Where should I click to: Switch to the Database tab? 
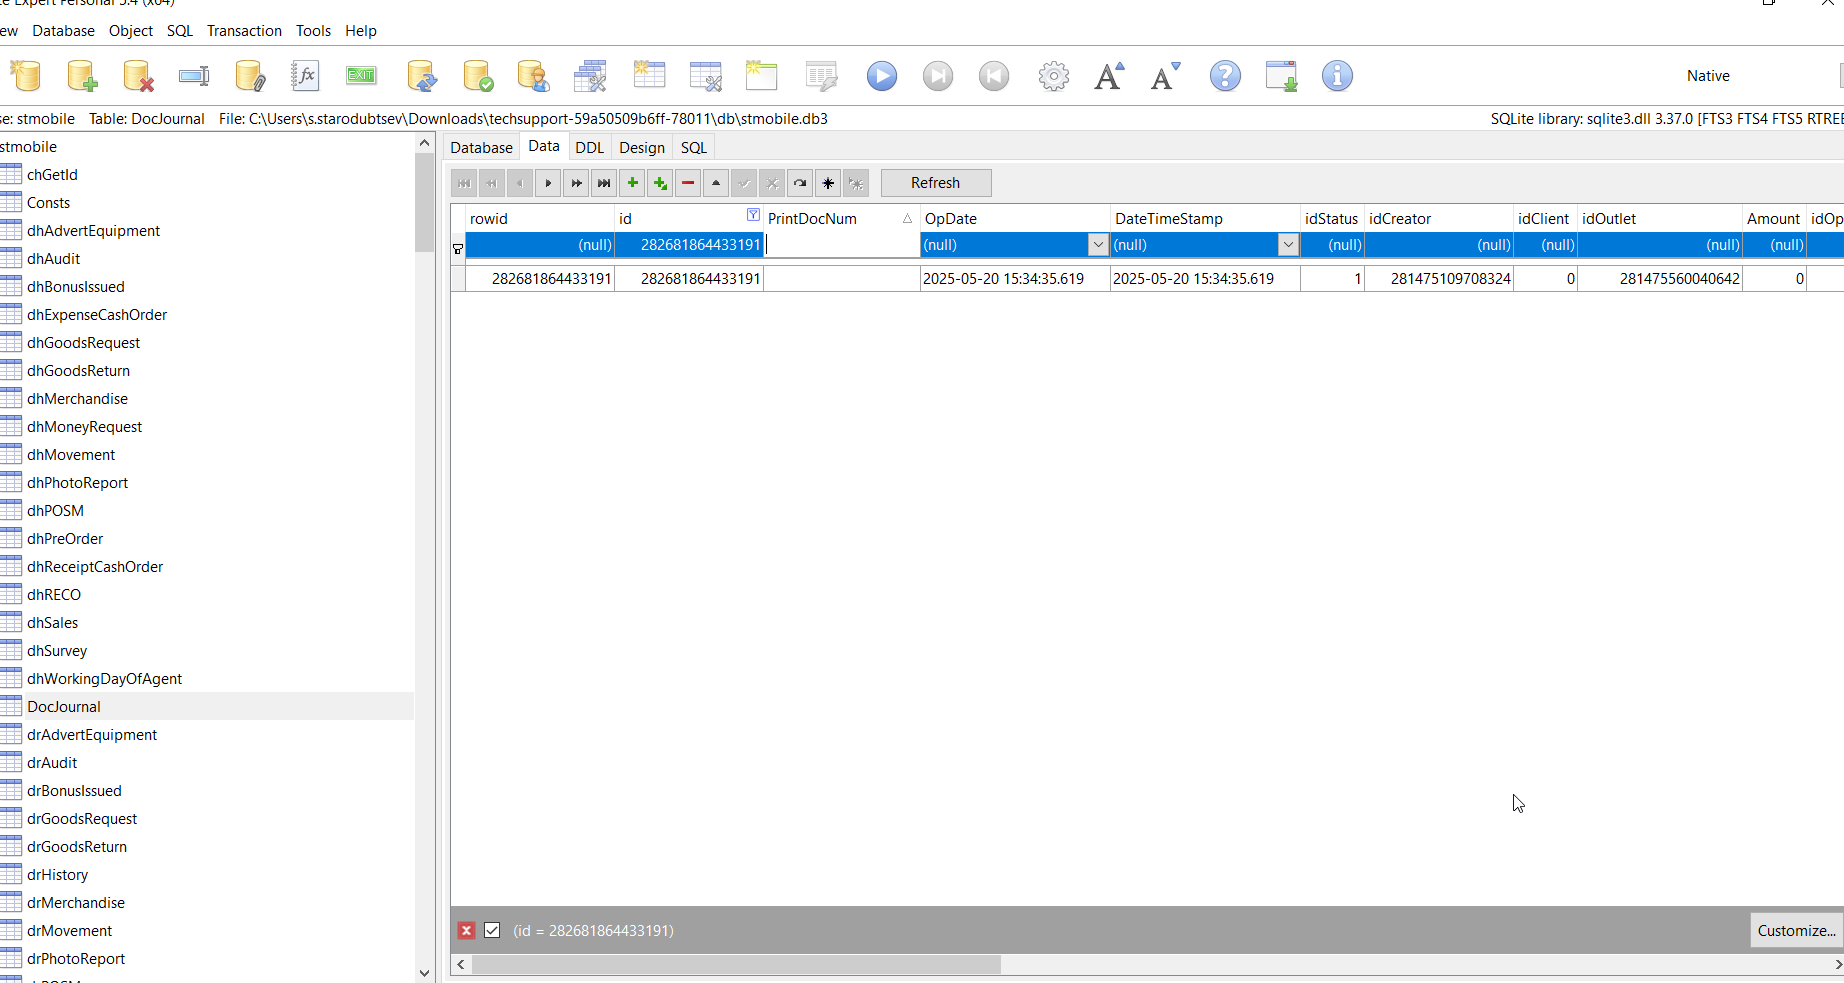click(x=481, y=147)
